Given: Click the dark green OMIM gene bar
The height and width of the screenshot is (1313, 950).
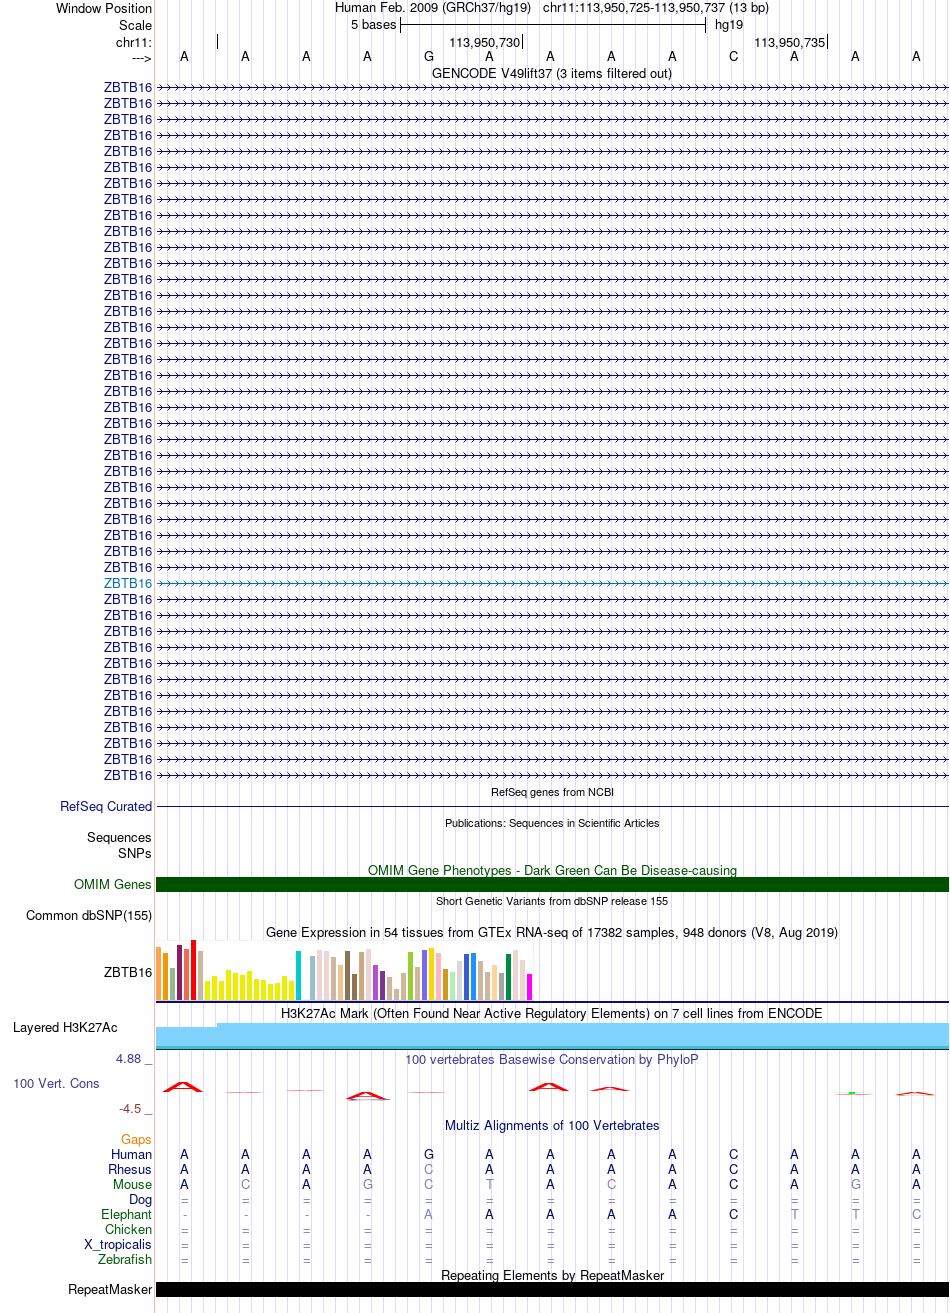Looking at the screenshot, I should click(x=552, y=884).
